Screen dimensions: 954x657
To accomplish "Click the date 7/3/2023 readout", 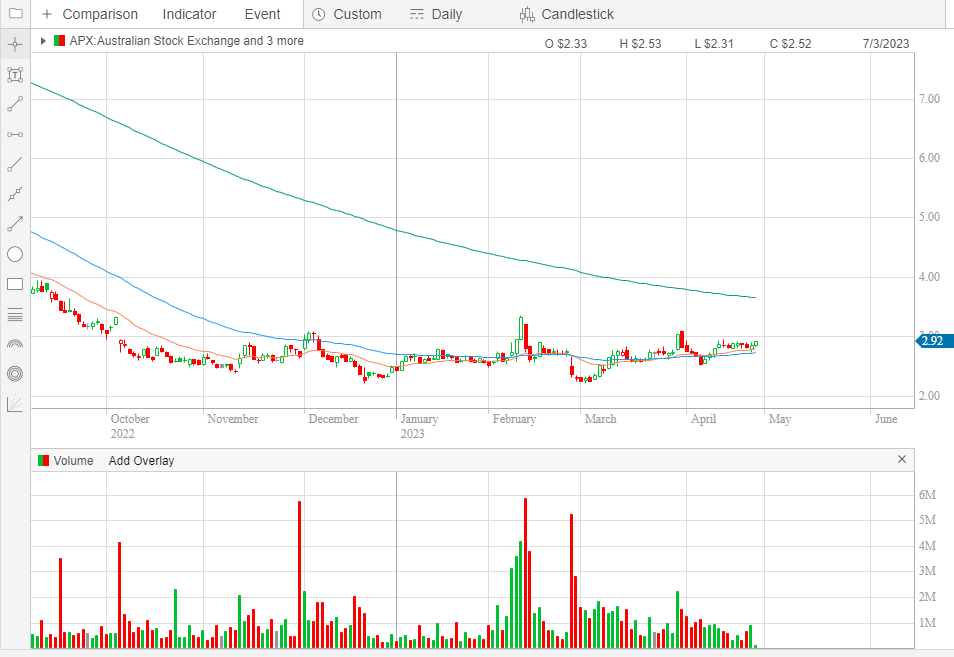I will pyautogui.click(x=886, y=44).
